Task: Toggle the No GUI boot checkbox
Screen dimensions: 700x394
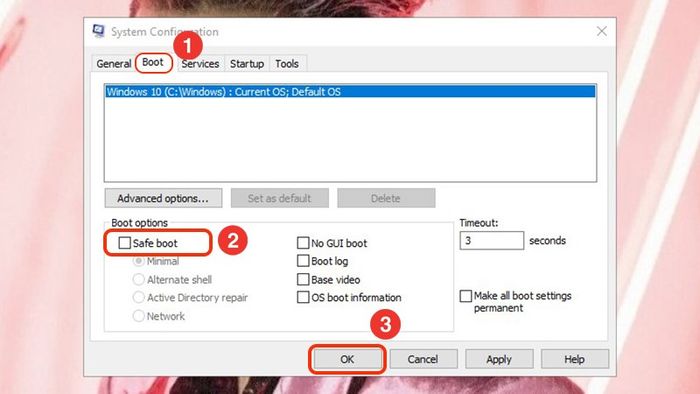Action: 303,243
